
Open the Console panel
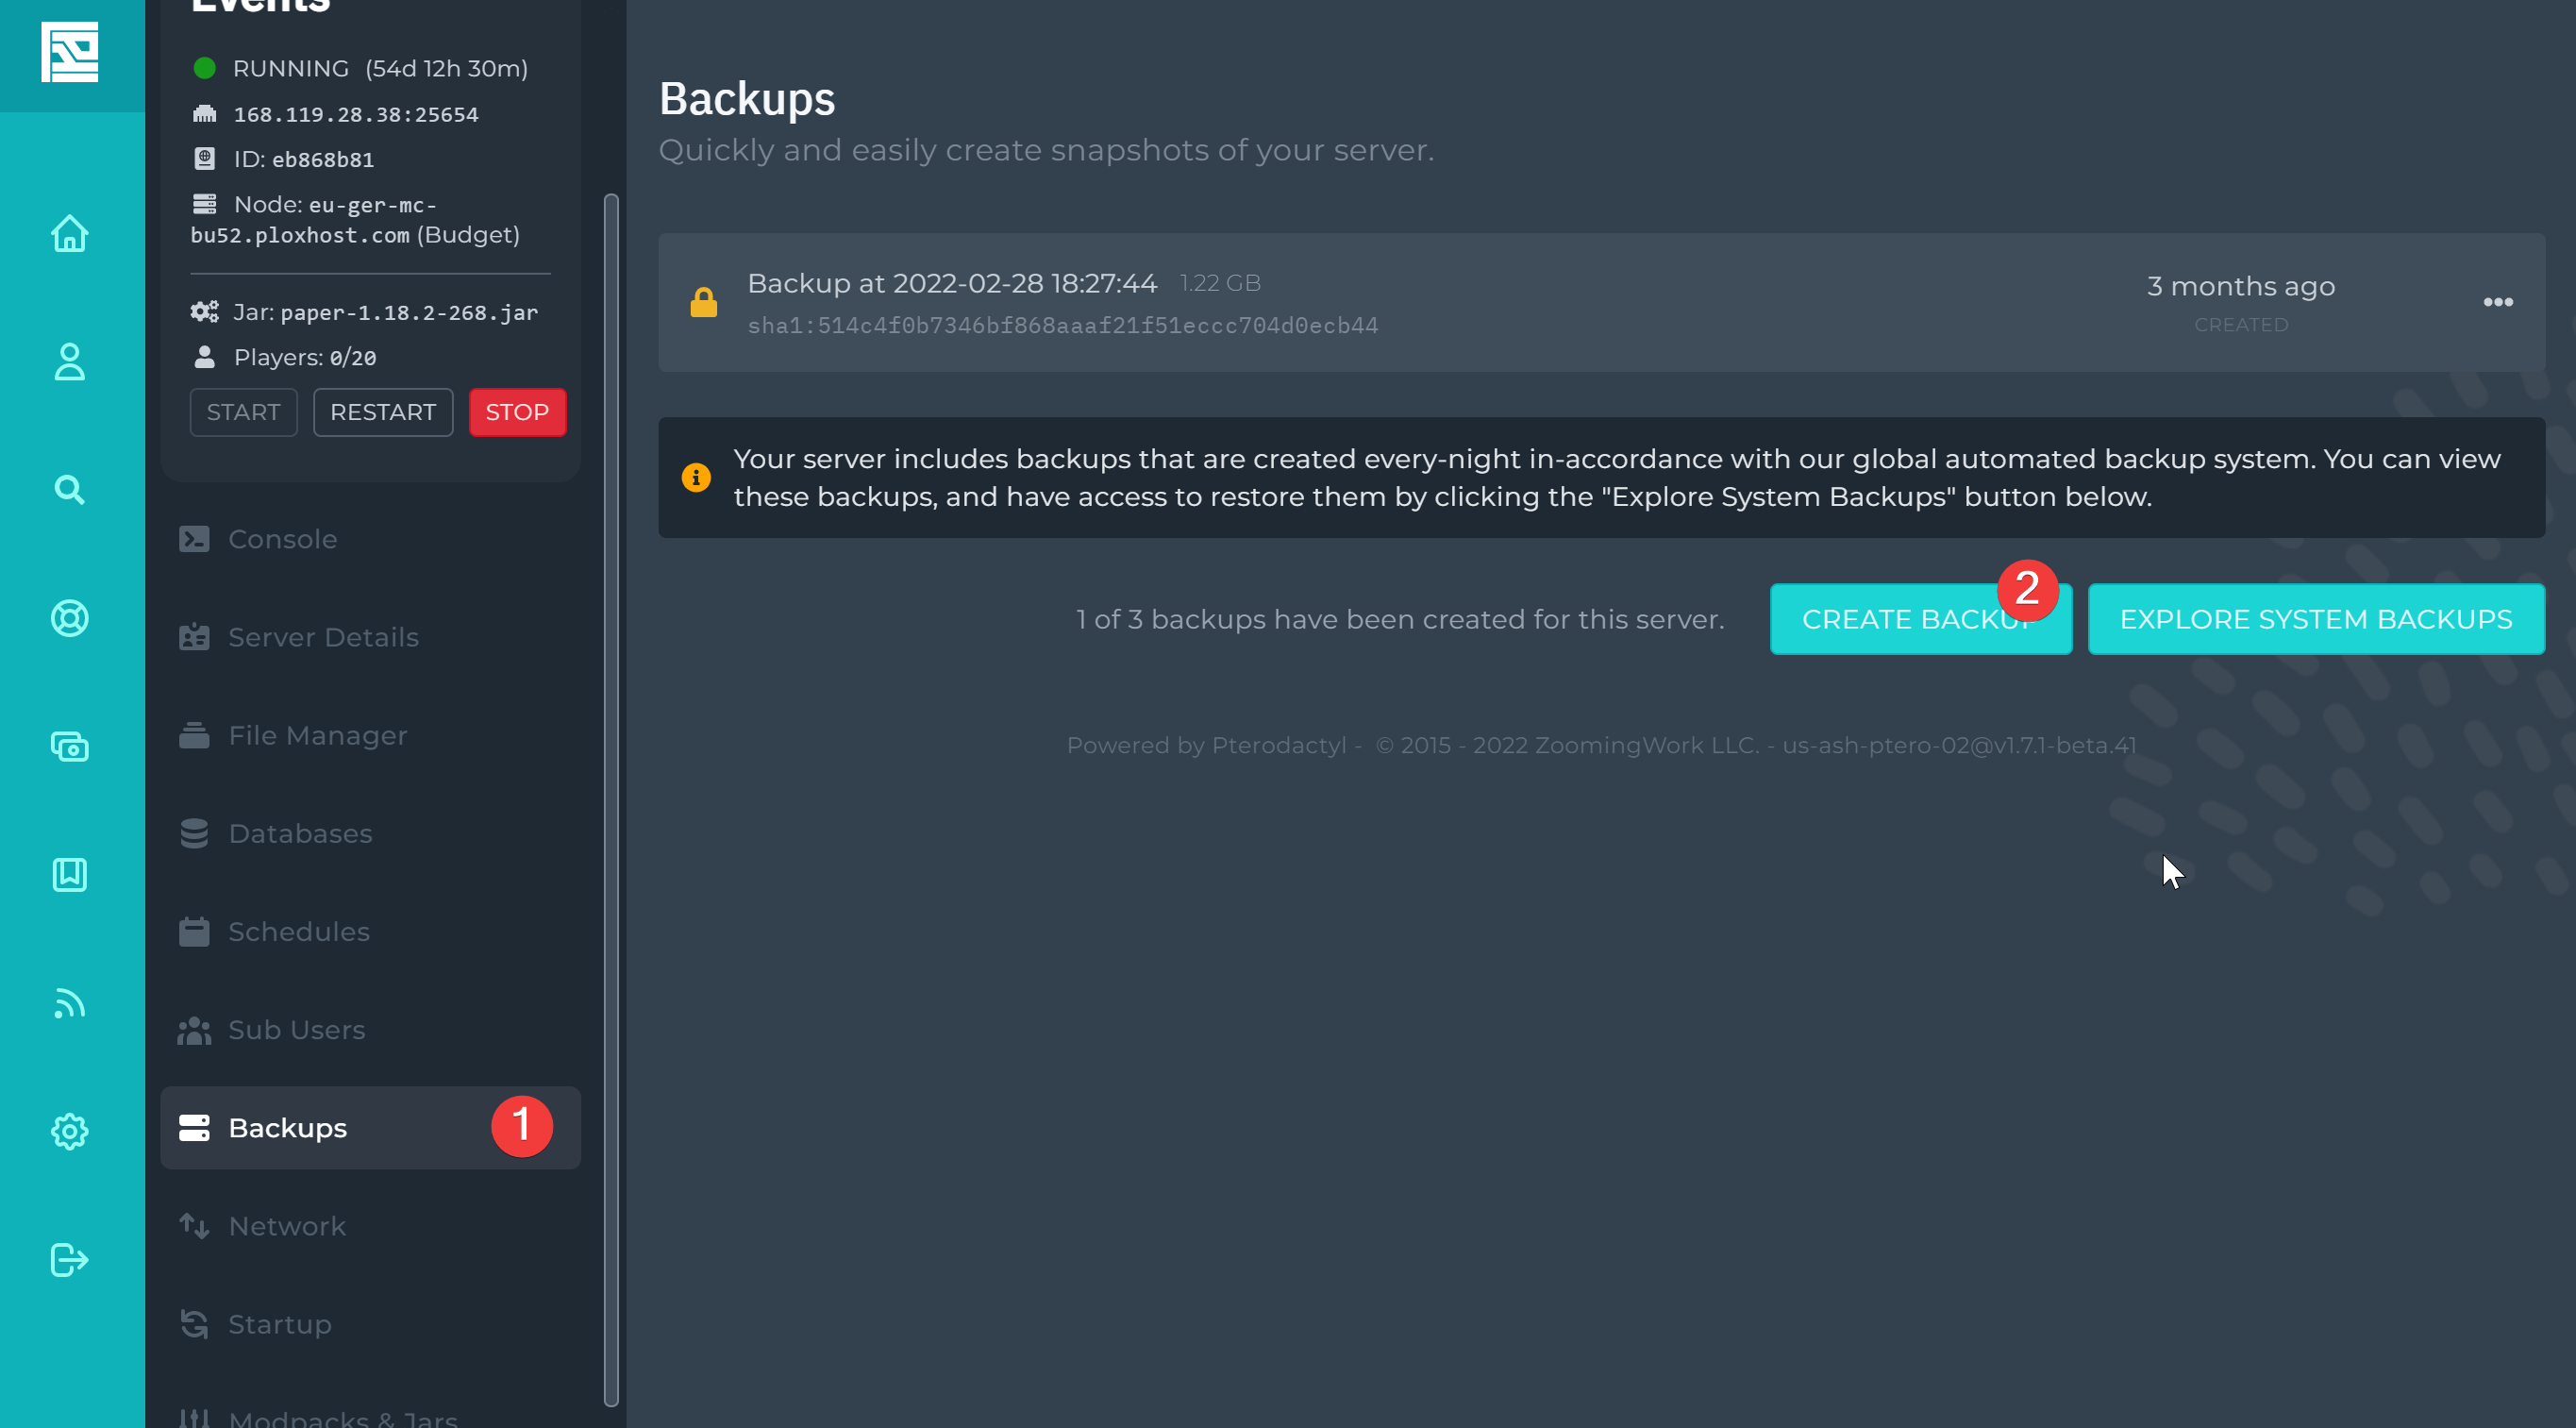point(283,538)
